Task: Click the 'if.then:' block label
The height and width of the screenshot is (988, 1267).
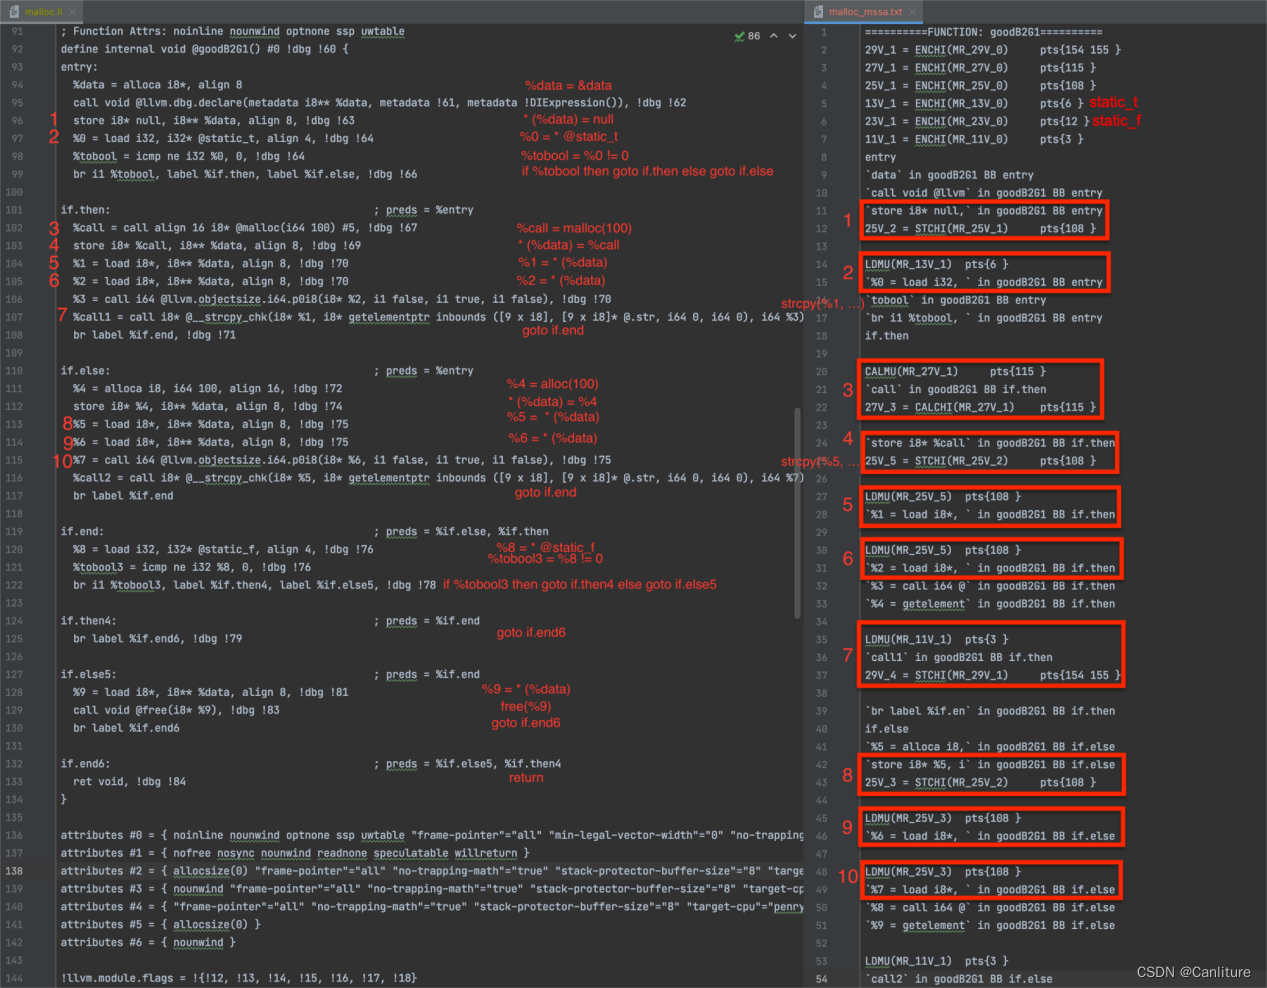Action: [85, 210]
